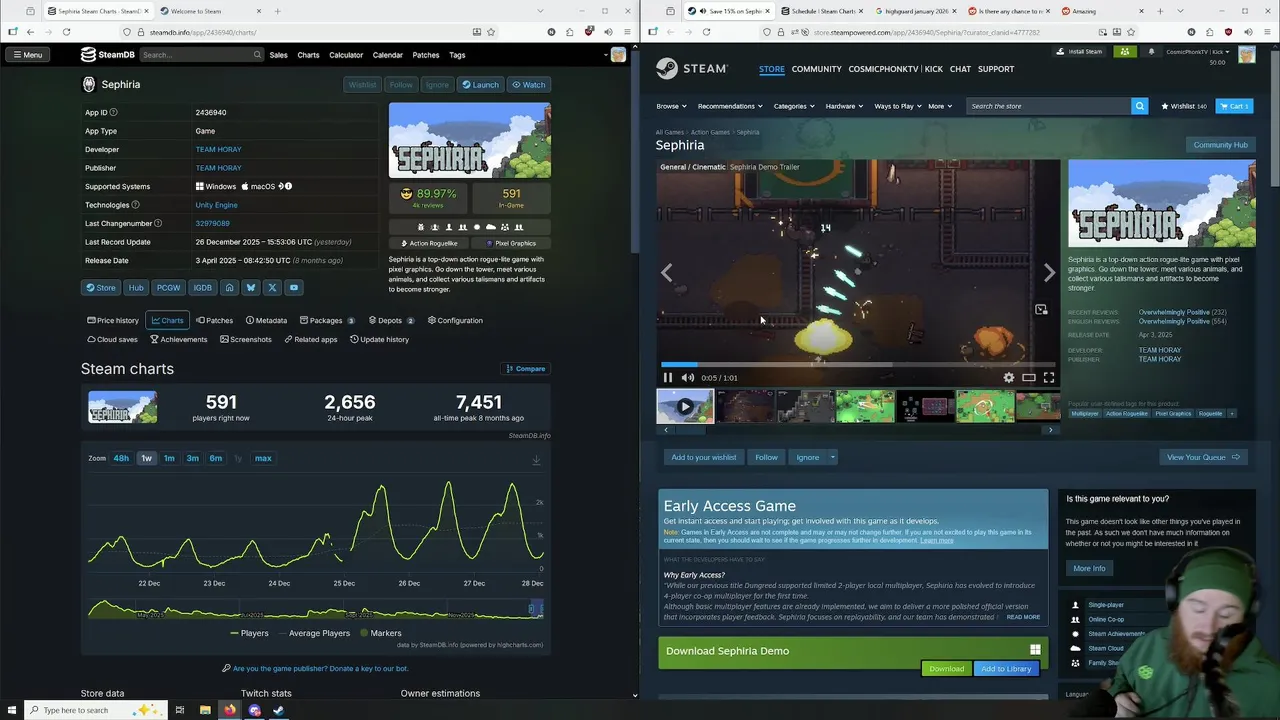
Task: Expand the Steam Browse menu
Action: (x=670, y=106)
